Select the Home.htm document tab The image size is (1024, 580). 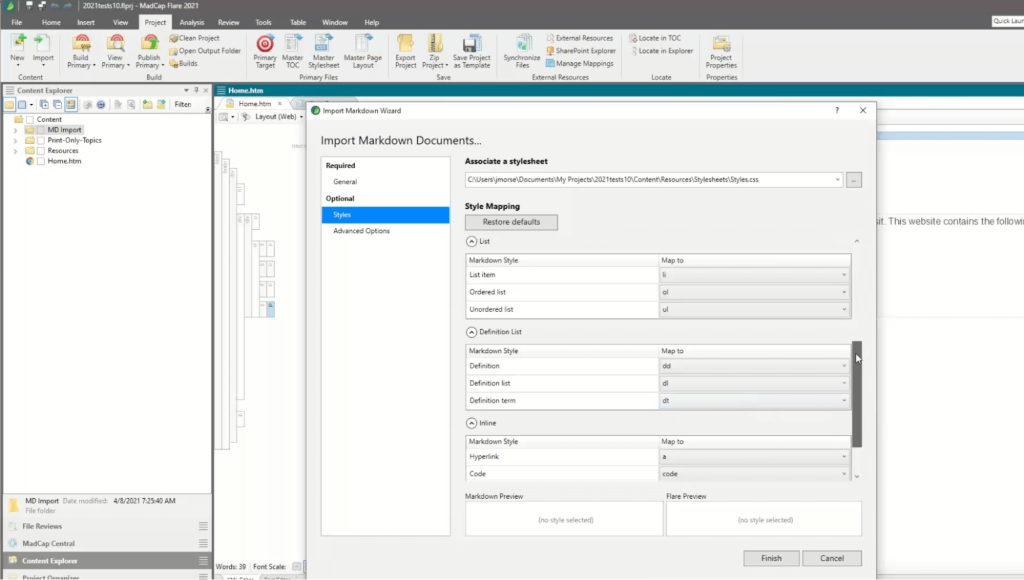pyautogui.click(x=255, y=104)
